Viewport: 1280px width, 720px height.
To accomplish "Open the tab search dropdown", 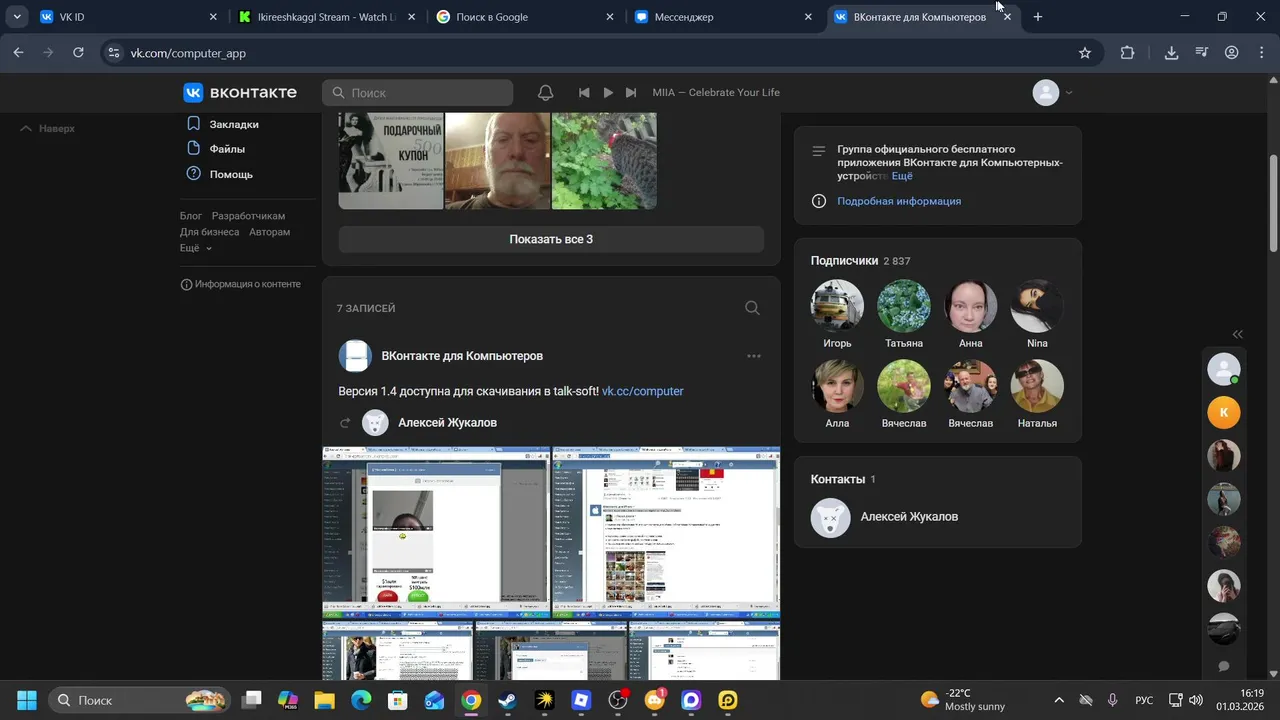I will pos(17,17).
